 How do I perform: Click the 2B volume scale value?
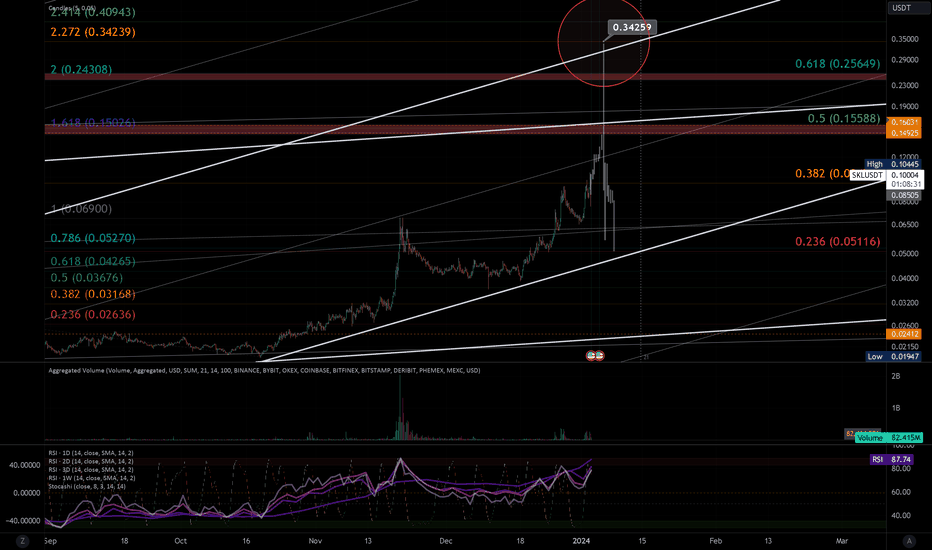(896, 376)
